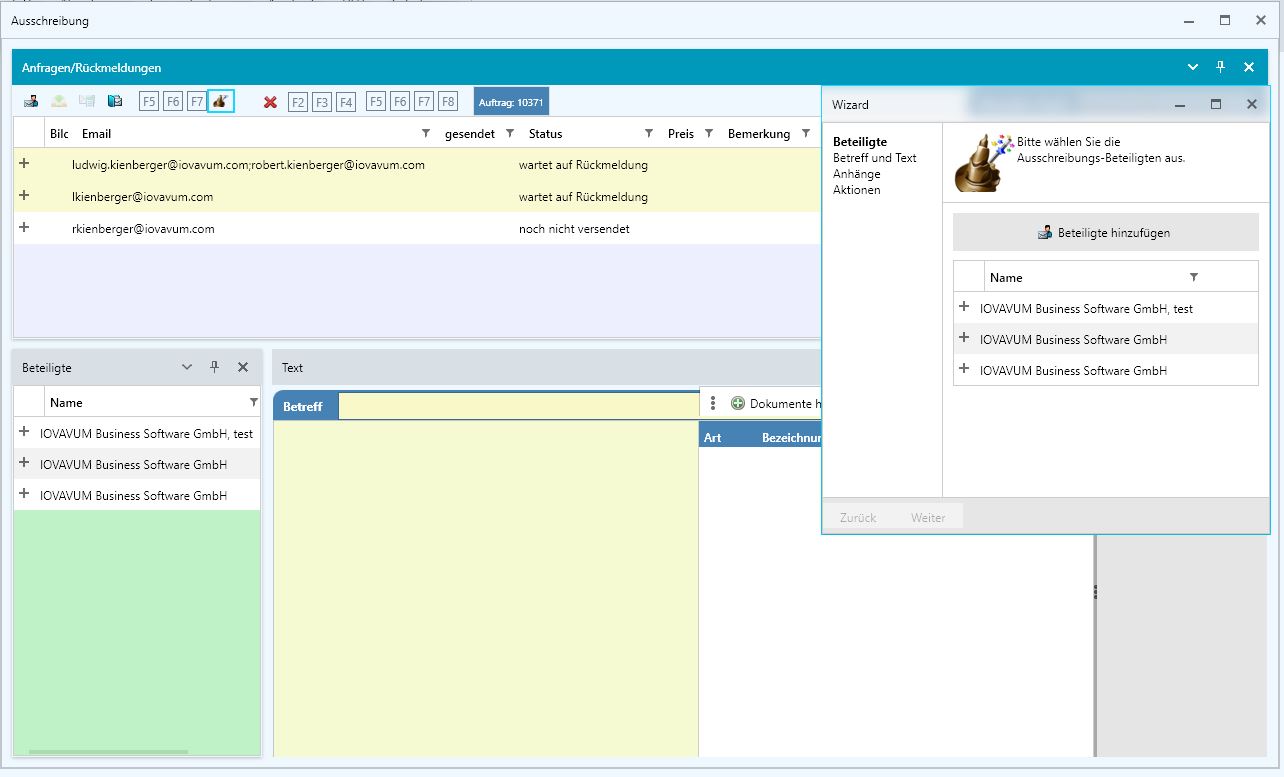This screenshot has height=777, width=1284.
Task: Click the F8 toolbar button
Action: 448,101
